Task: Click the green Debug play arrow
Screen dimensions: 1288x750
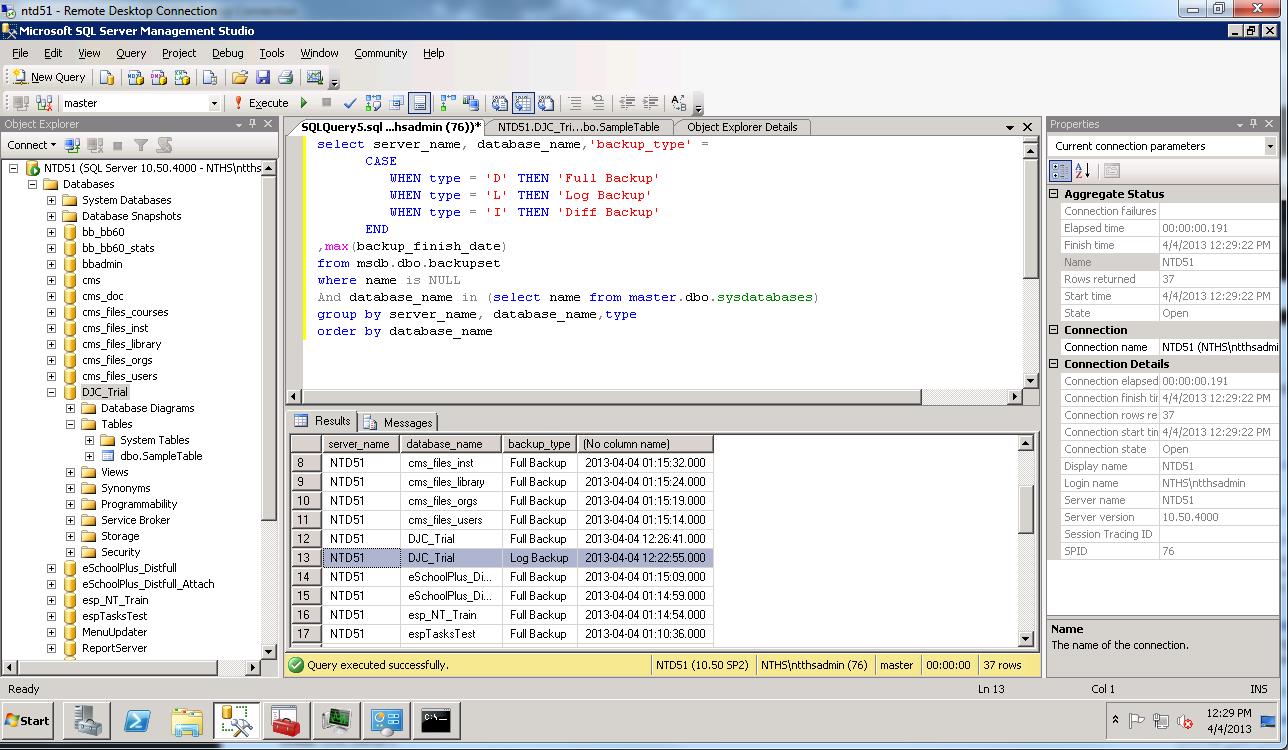Action: (304, 103)
